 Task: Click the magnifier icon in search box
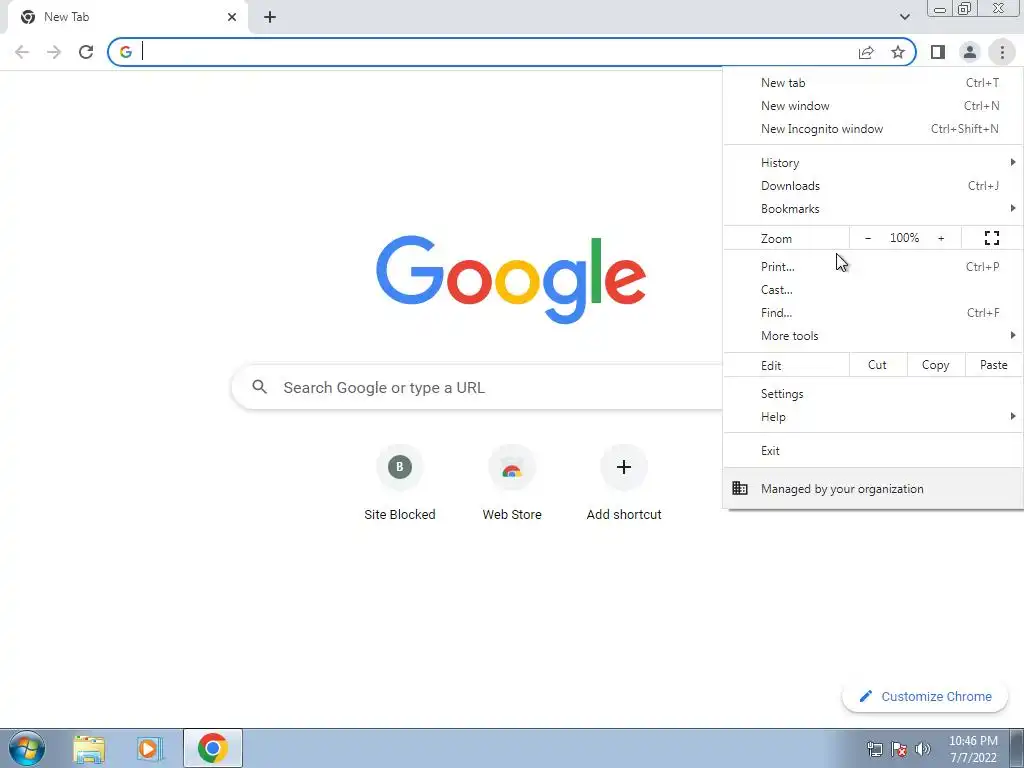[x=259, y=387]
